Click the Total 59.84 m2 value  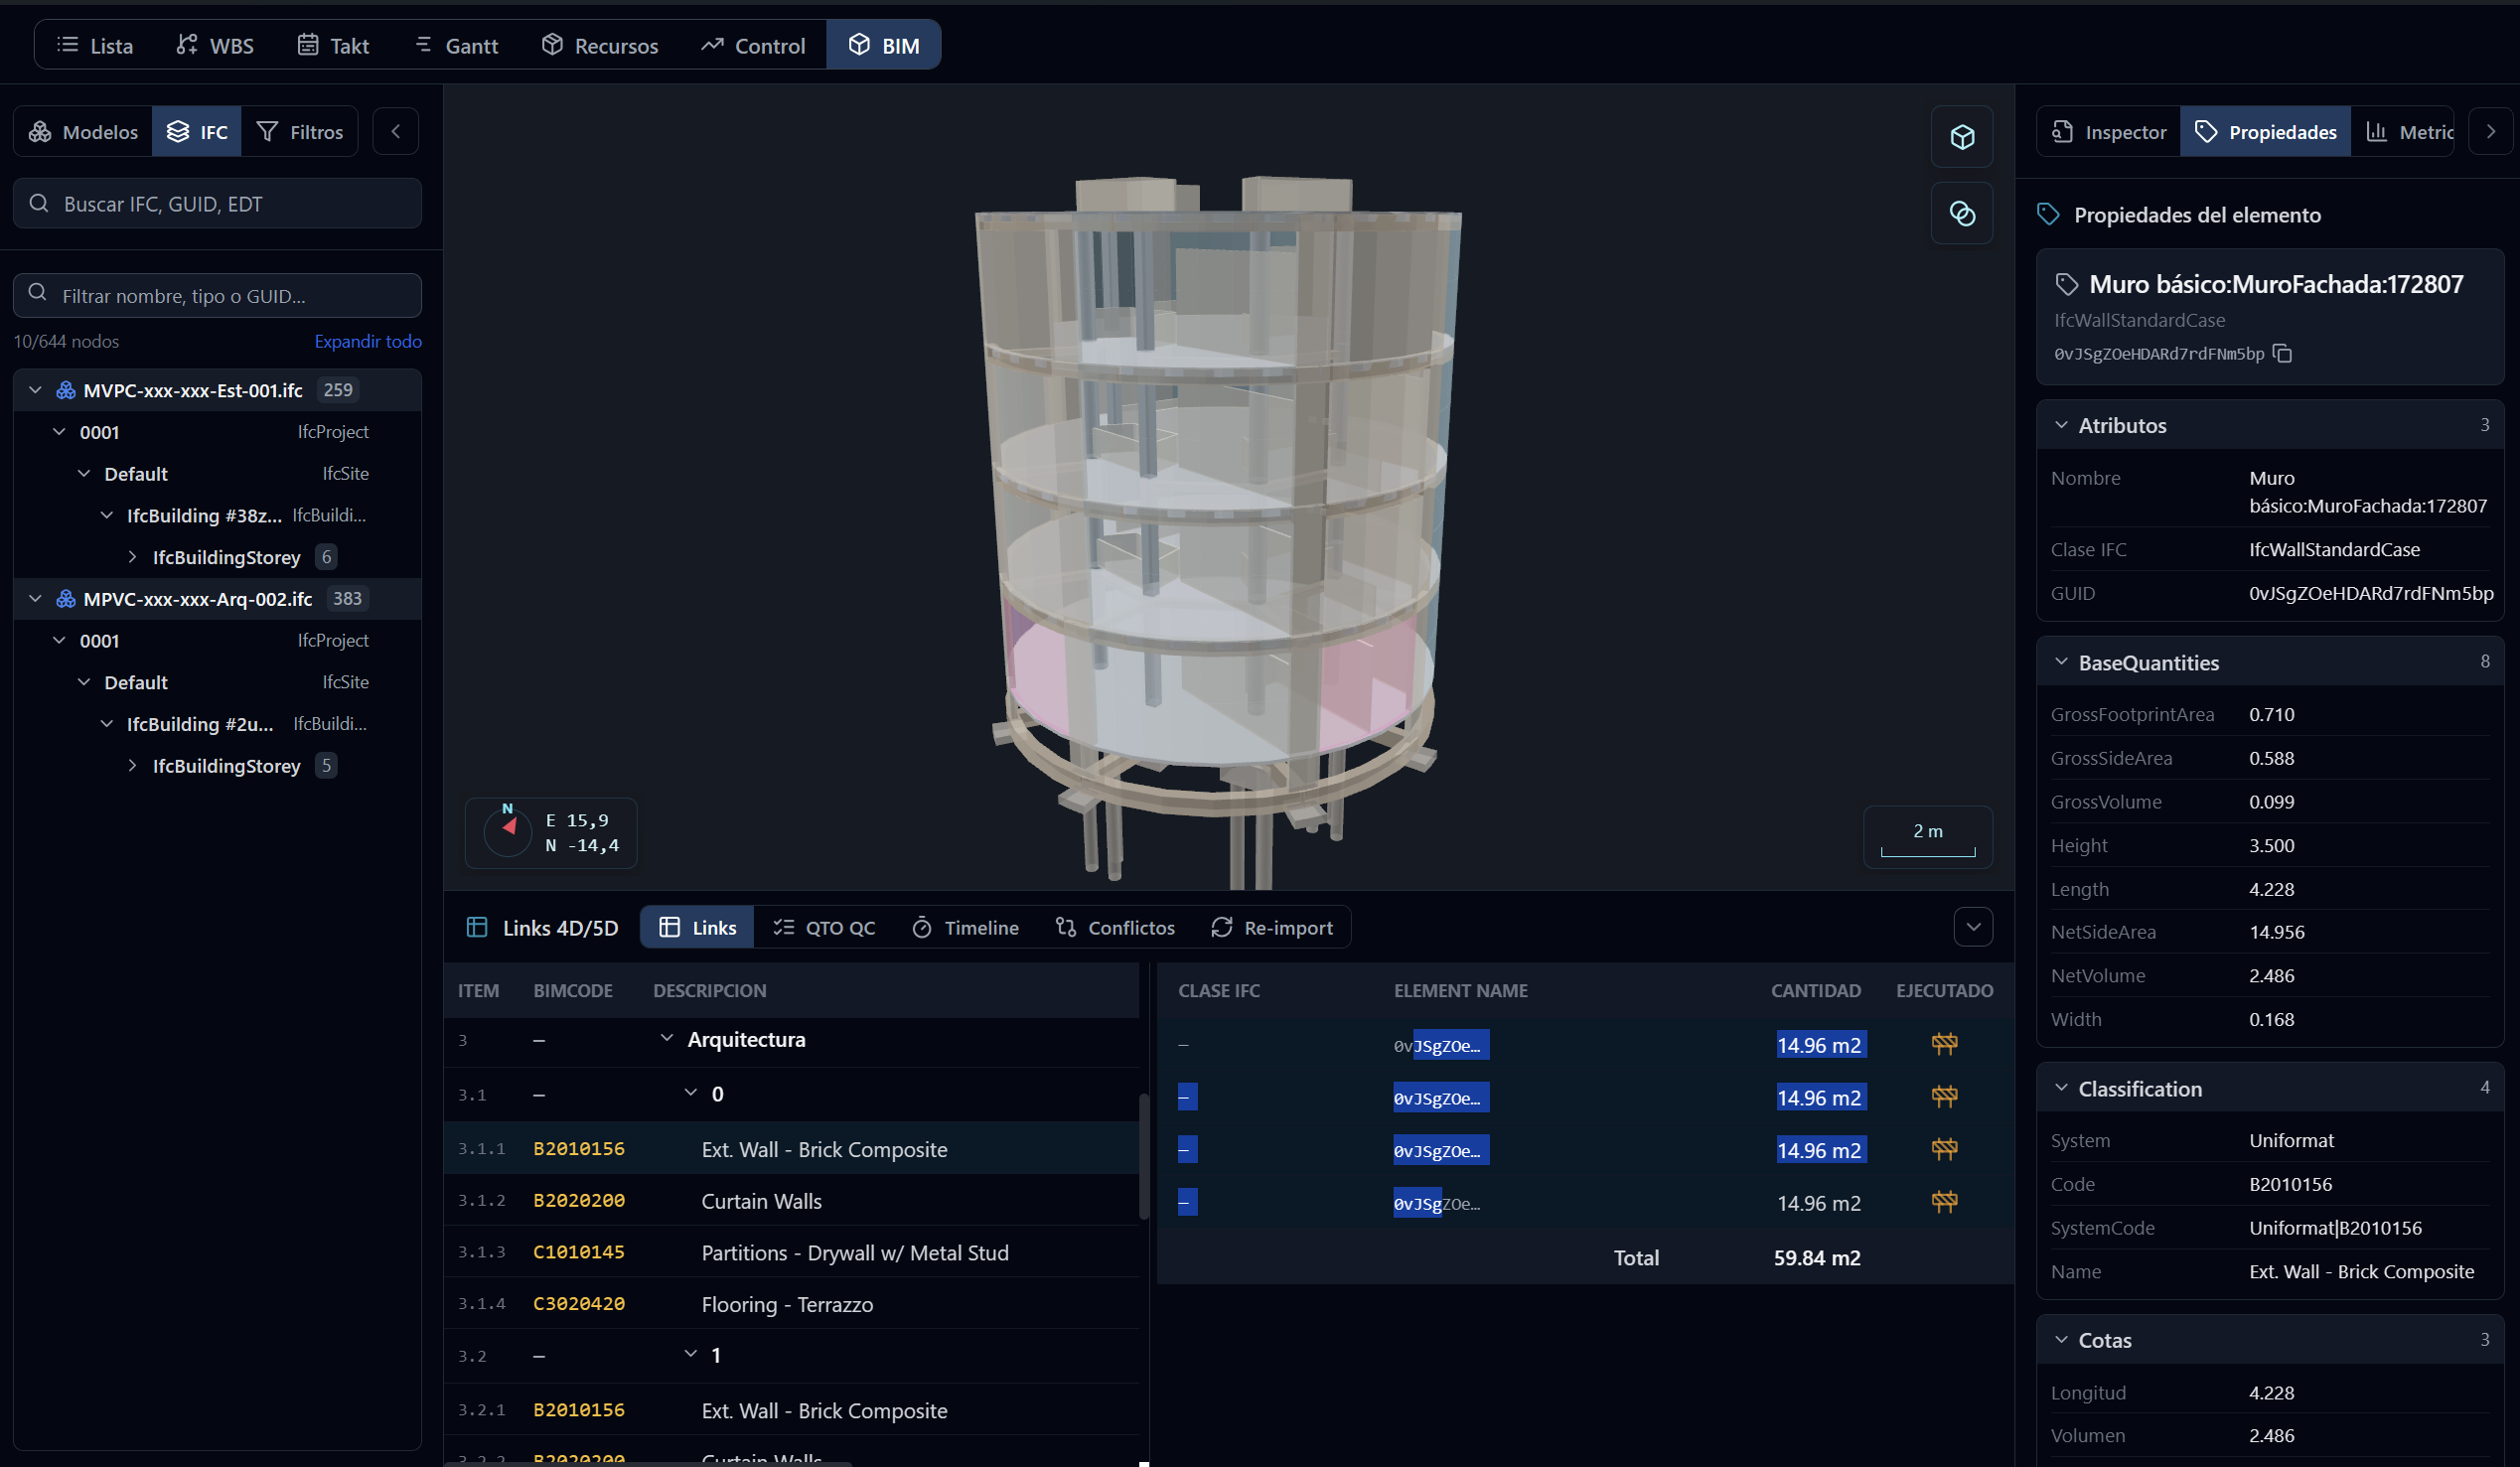coord(1817,1258)
